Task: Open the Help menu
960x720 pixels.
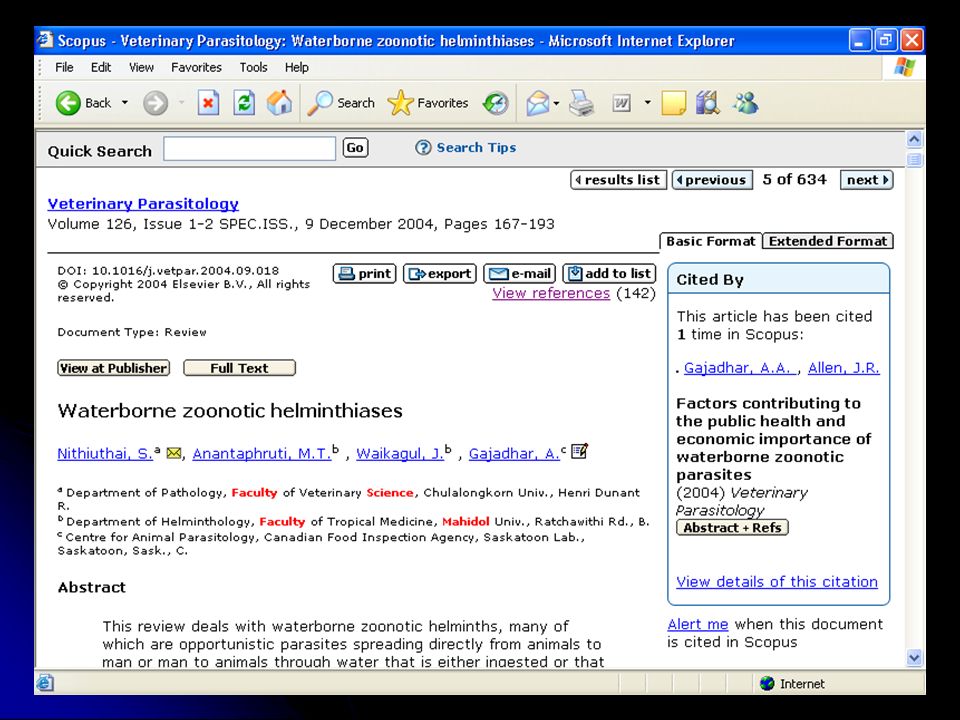Action: tap(297, 67)
